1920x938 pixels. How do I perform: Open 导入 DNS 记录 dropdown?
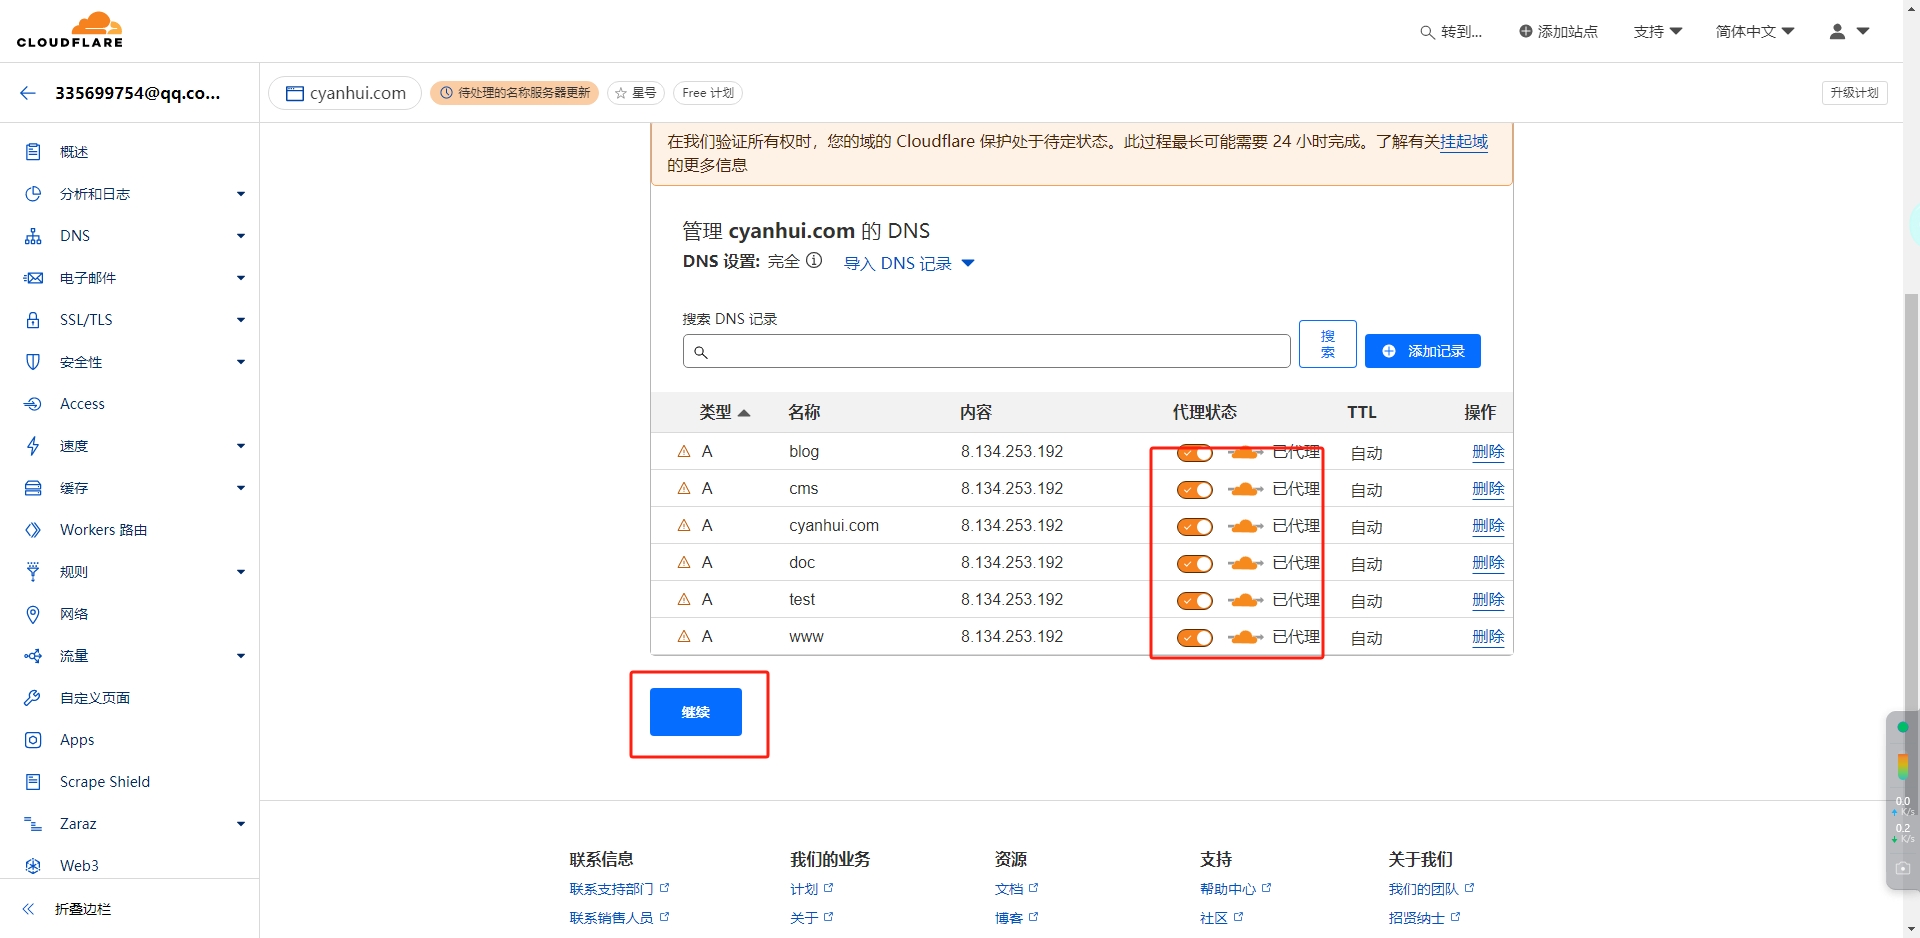pos(909,263)
